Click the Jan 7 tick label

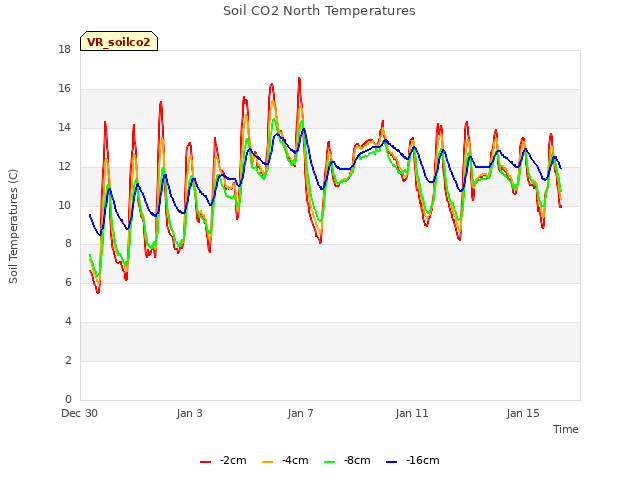coord(300,413)
